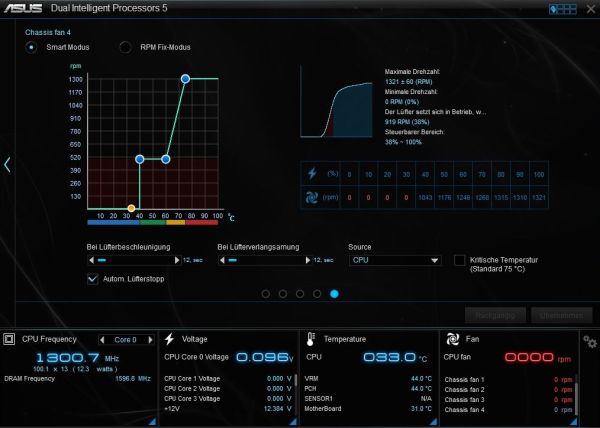Switch to previous core with left arrow
Image resolution: width=600 pixels, height=428 pixels.
point(102,340)
